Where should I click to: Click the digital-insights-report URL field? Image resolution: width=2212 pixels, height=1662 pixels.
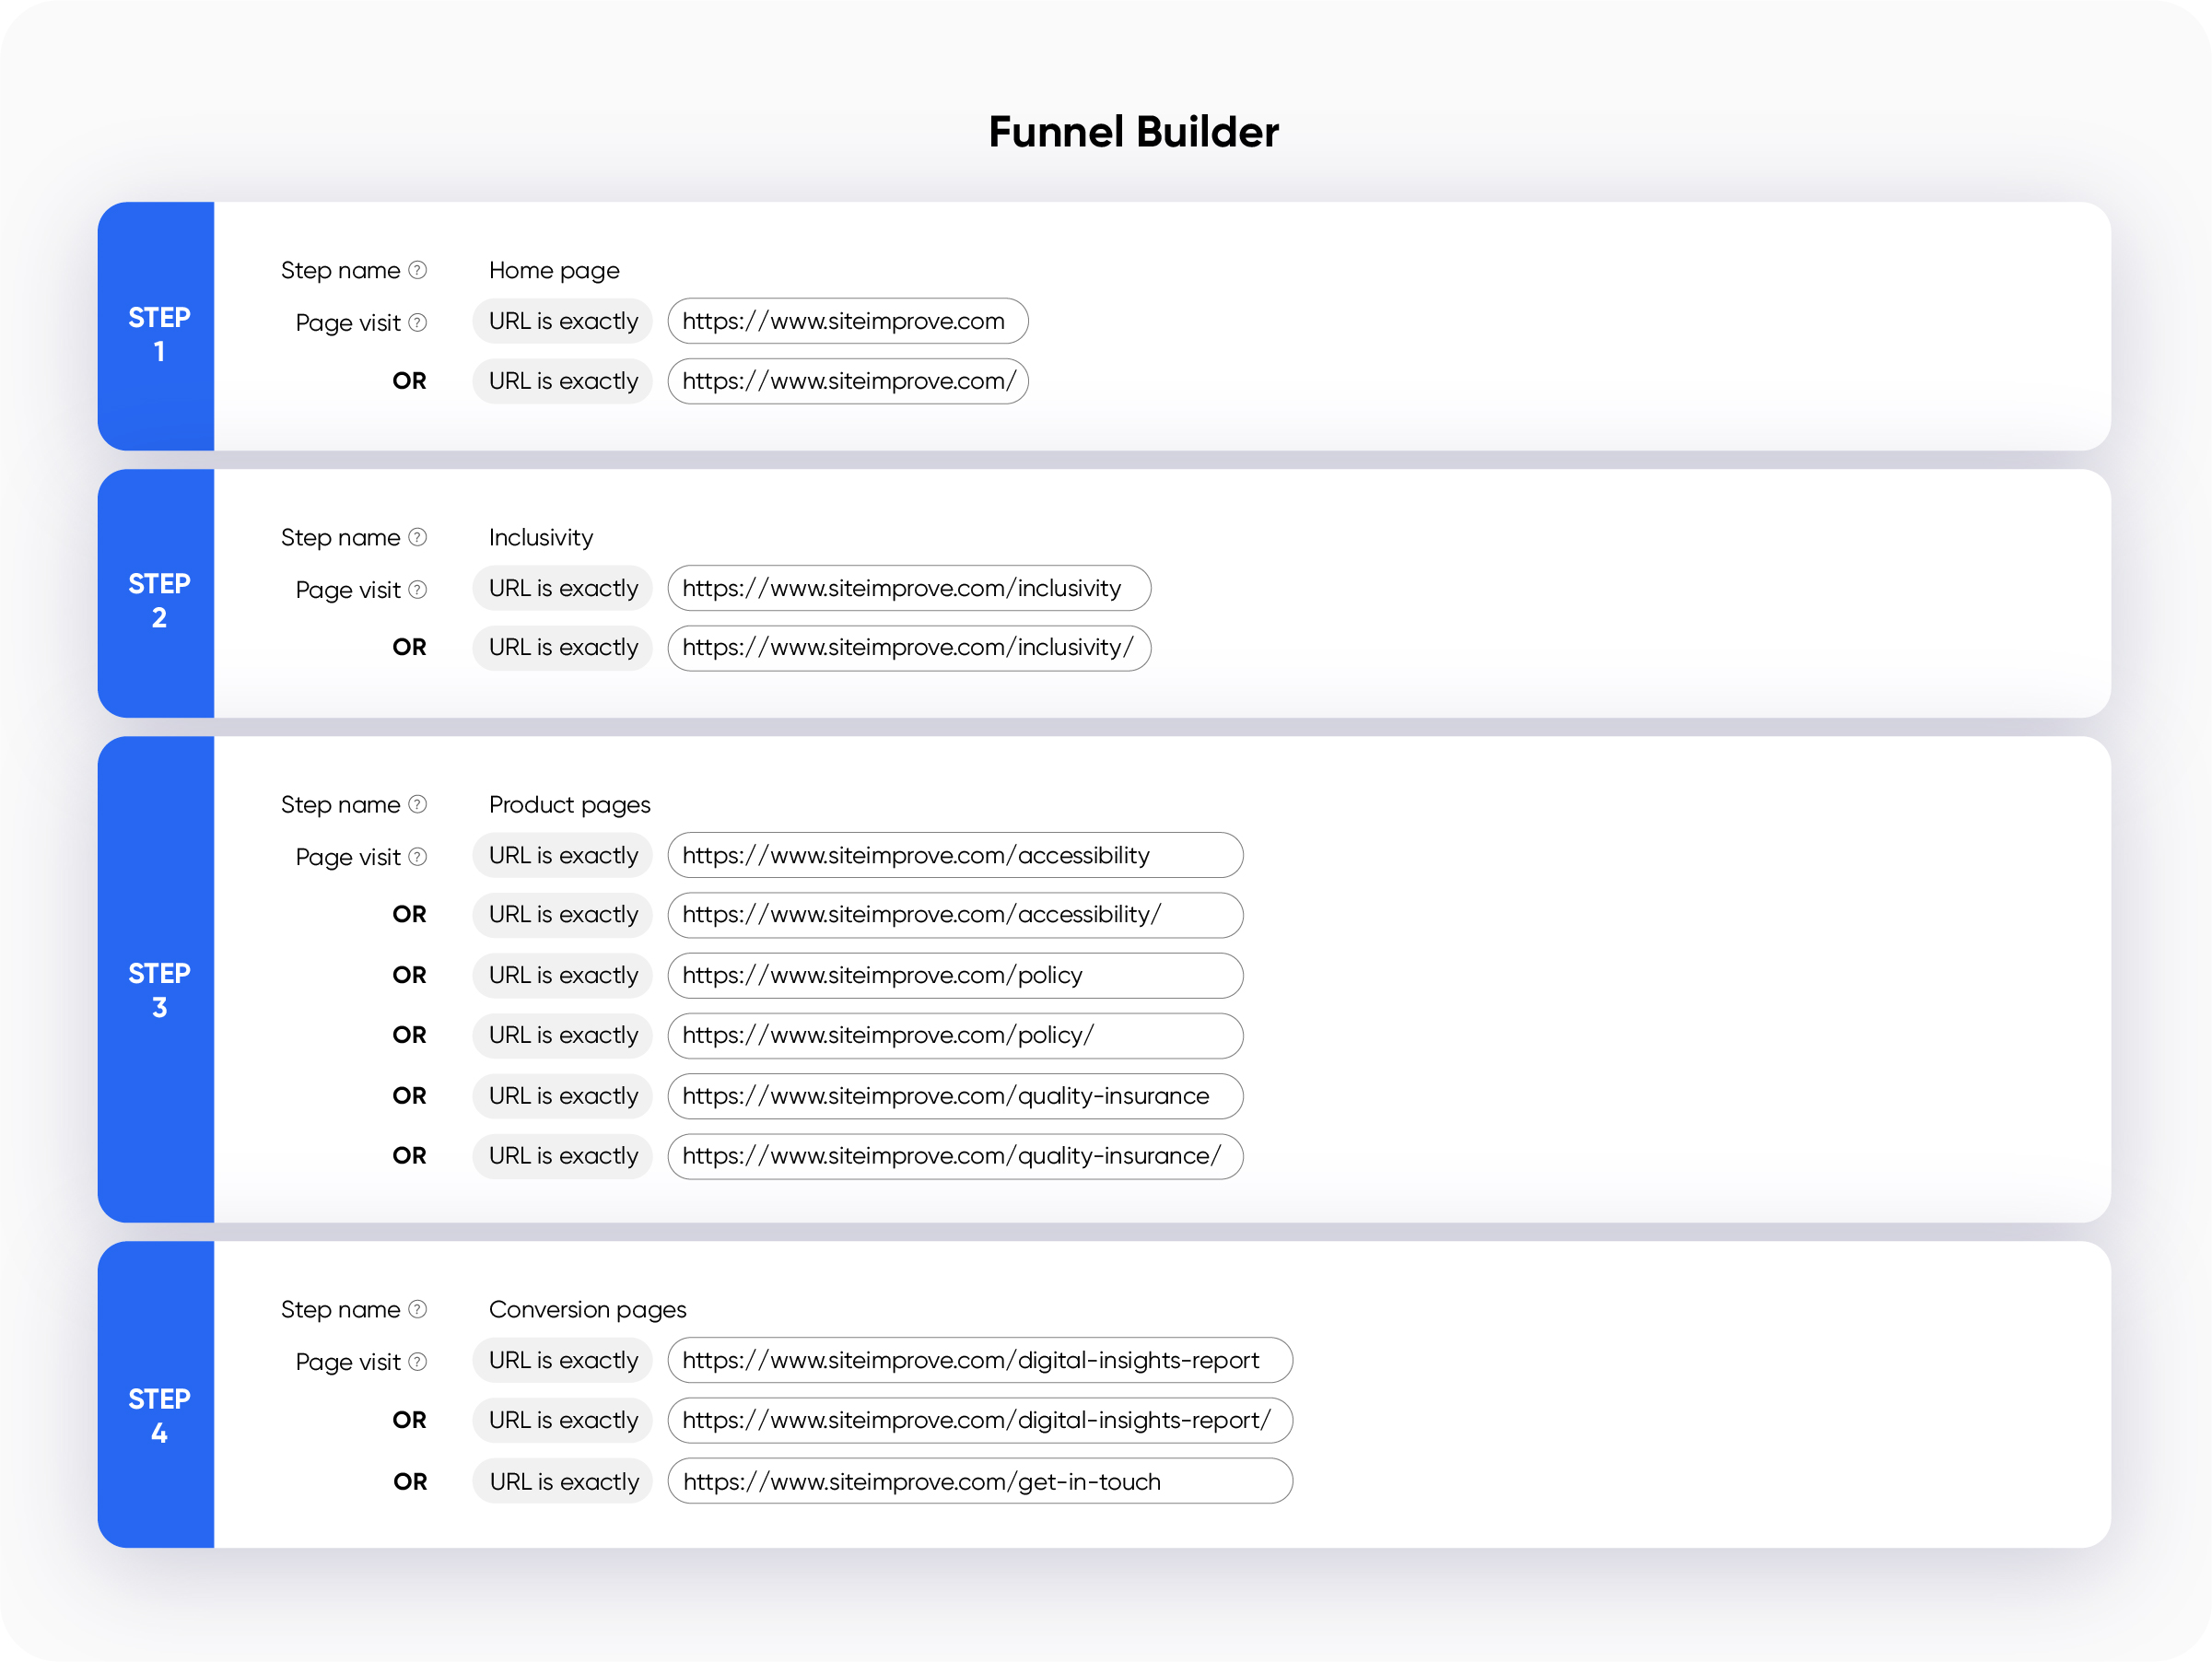coord(980,1360)
